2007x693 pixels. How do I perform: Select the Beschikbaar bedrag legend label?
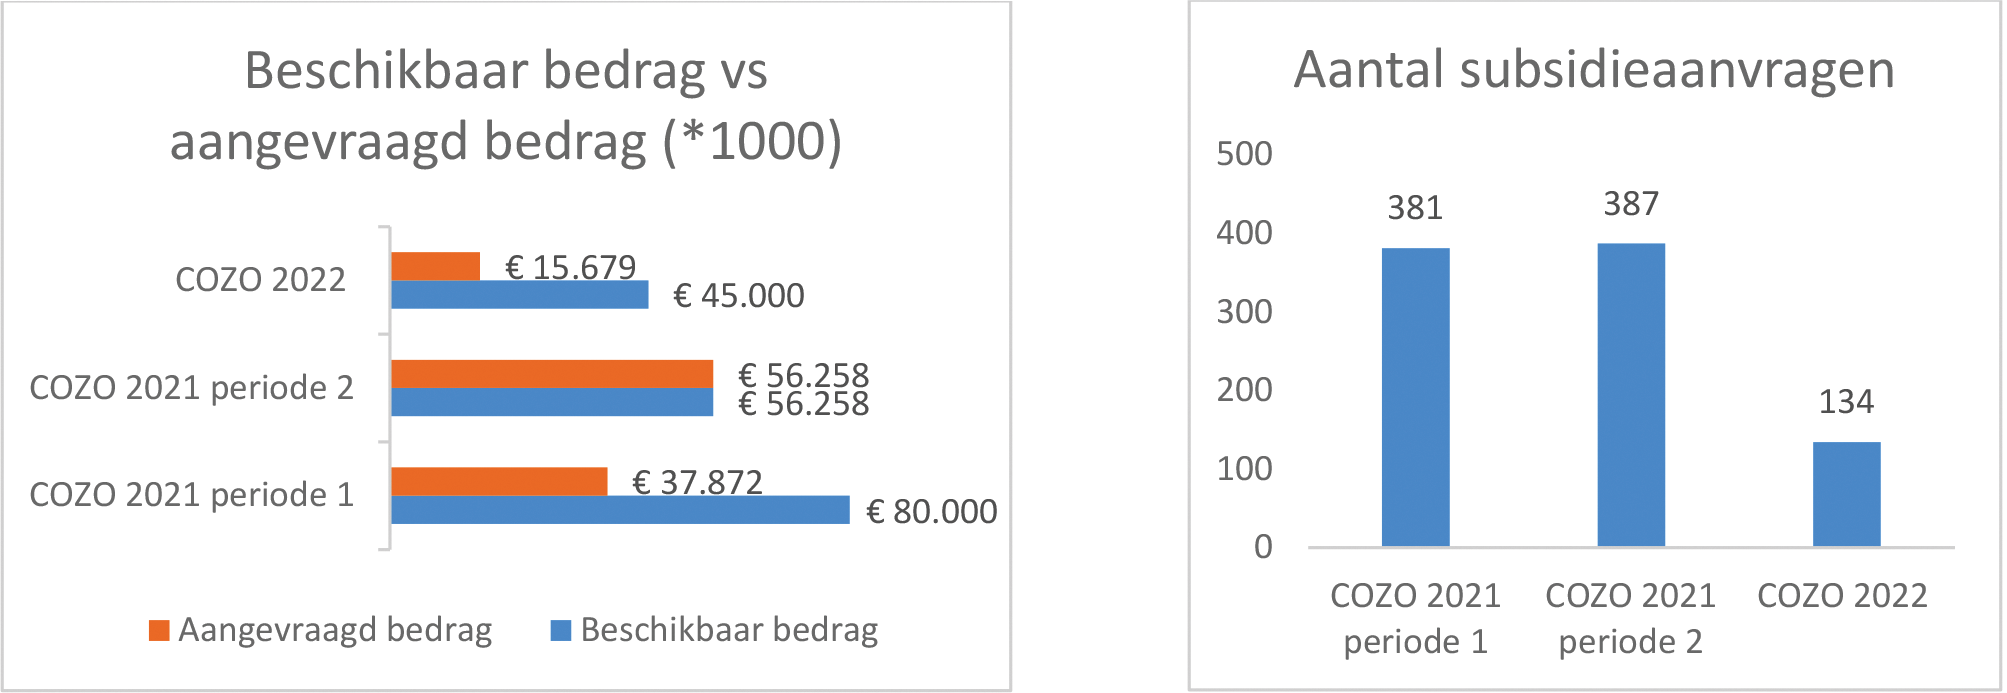click(x=729, y=630)
